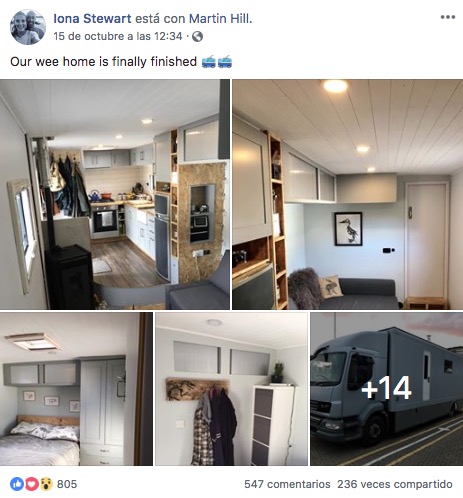The height and width of the screenshot is (498, 463).
Task: Open the sofa and bird picture photo
Action: [348, 194]
